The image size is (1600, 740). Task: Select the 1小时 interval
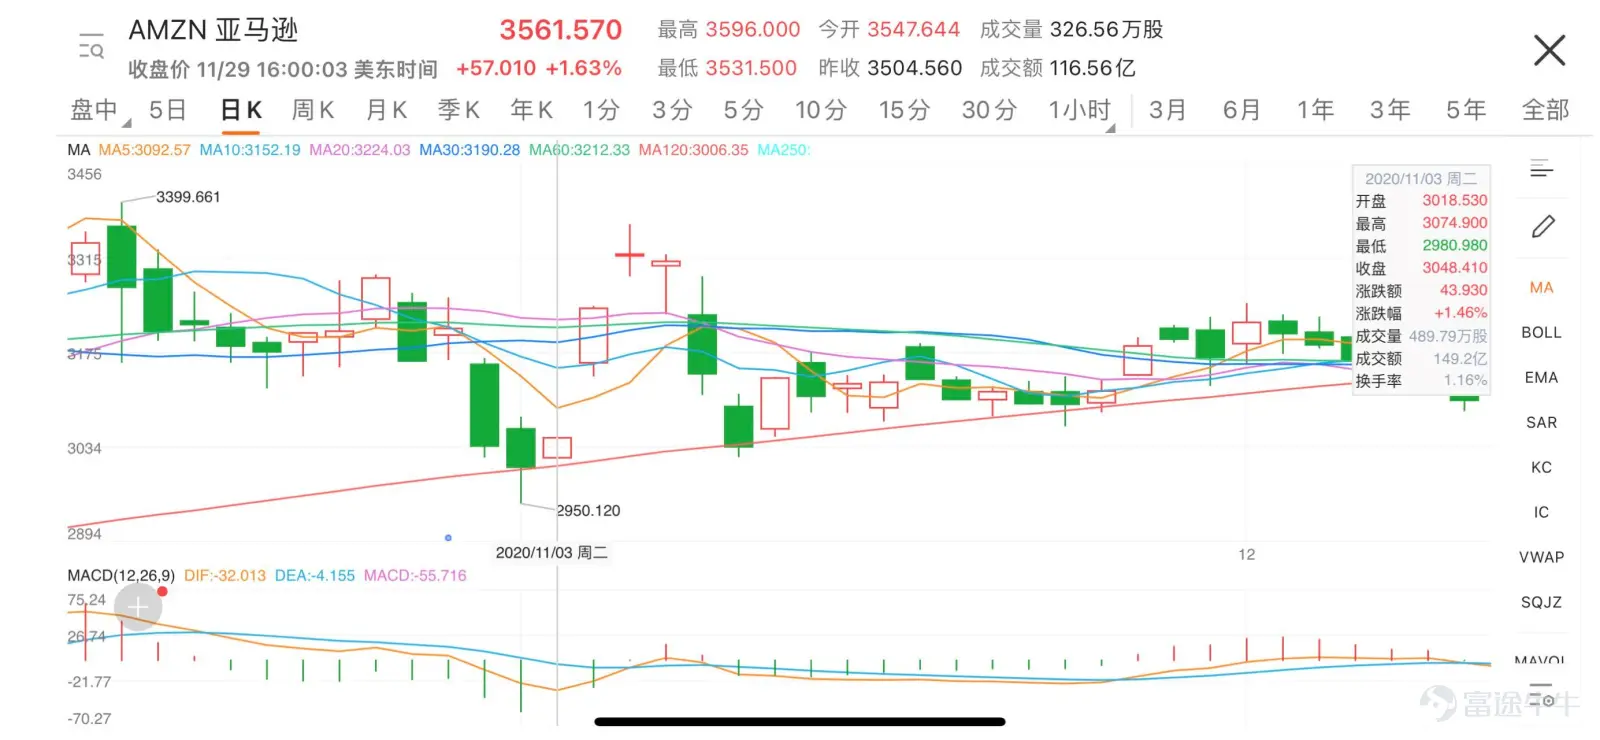1079,110
